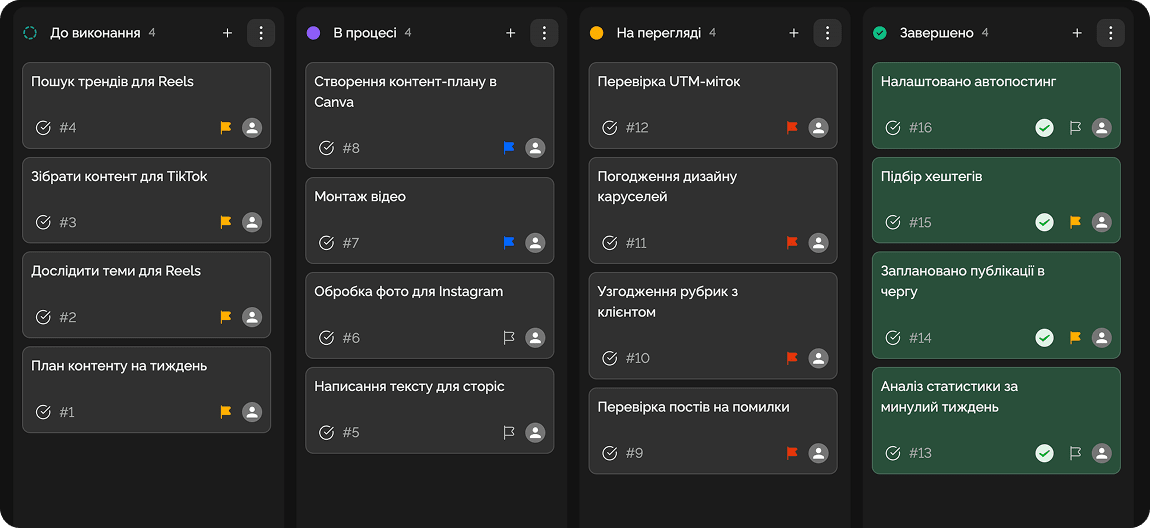Open the assignee avatar on task #3
1150x528 pixels.
[x=252, y=222]
